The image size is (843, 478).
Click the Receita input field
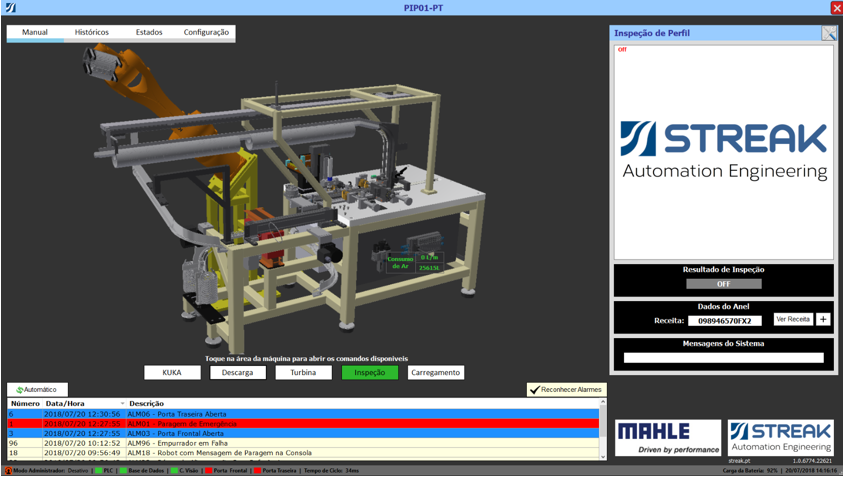[724, 321]
